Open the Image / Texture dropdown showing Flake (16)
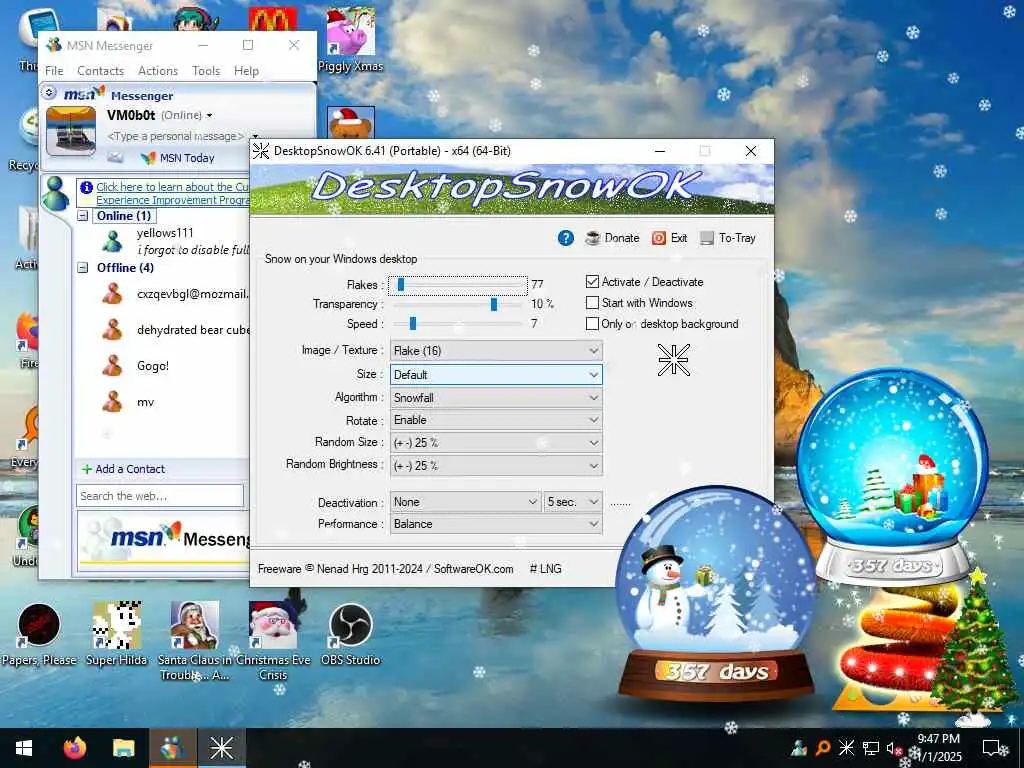This screenshot has width=1024, height=768. pyautogui.click(x=496, y=351)
